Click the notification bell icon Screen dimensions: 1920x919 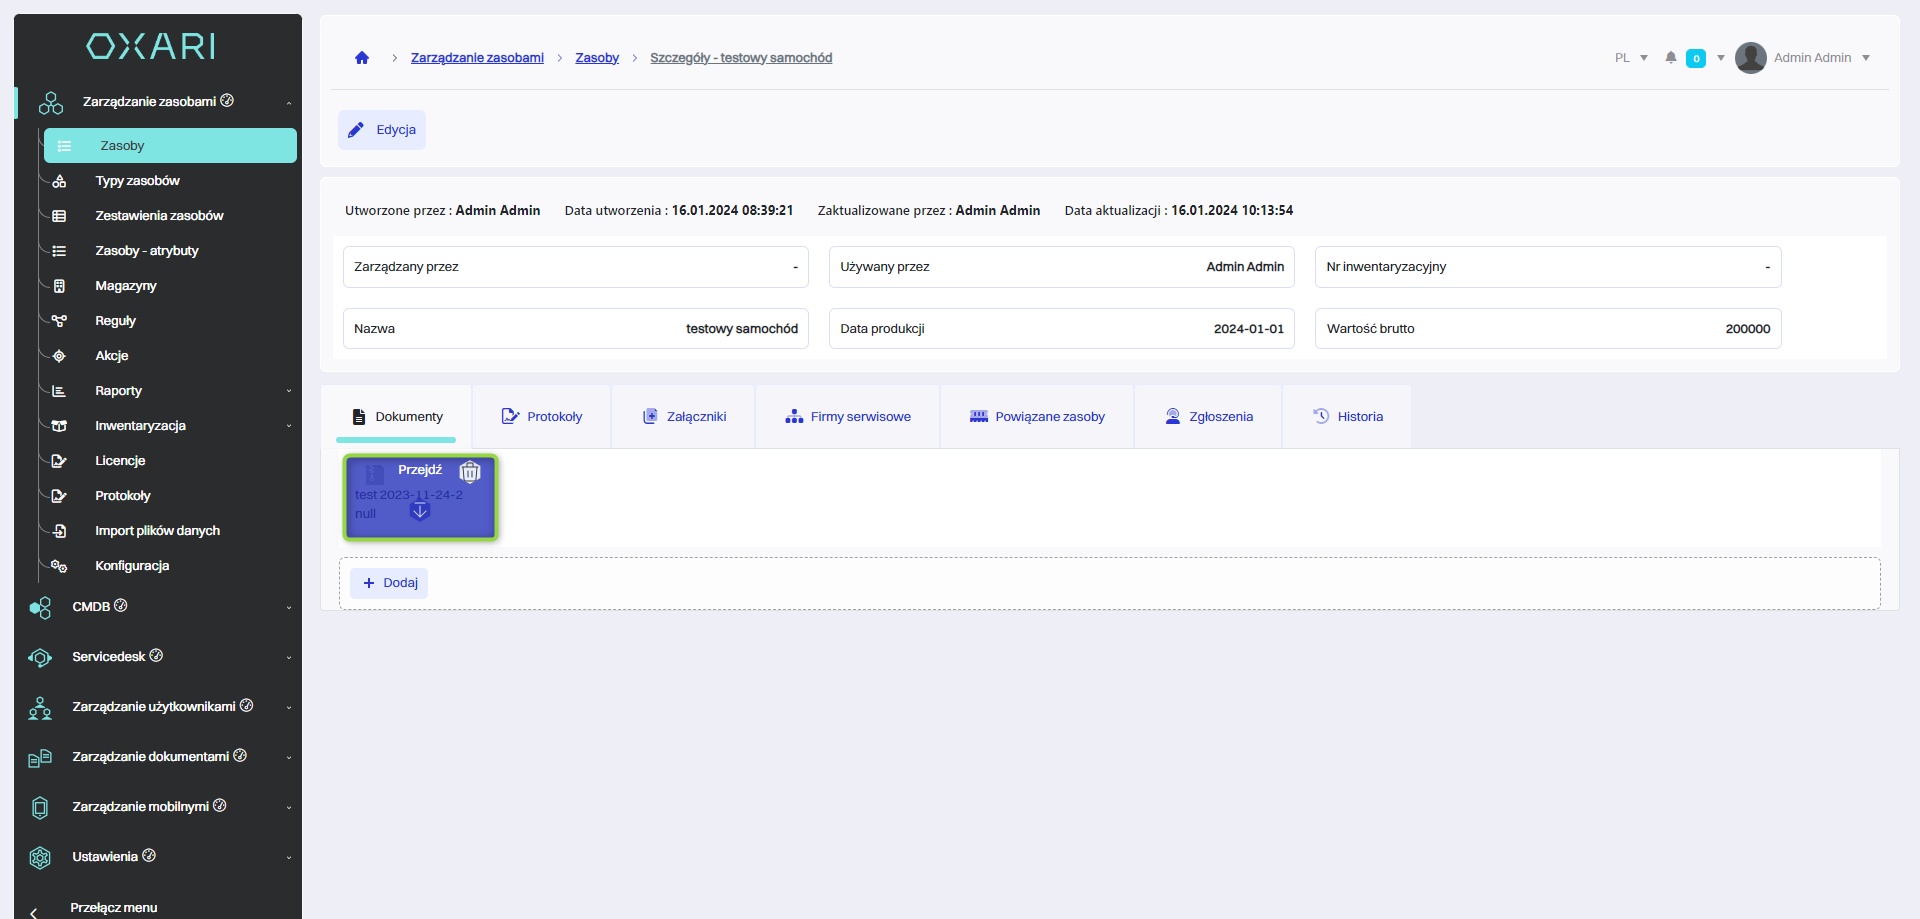pyautogui.click(x=1670, y=58)
